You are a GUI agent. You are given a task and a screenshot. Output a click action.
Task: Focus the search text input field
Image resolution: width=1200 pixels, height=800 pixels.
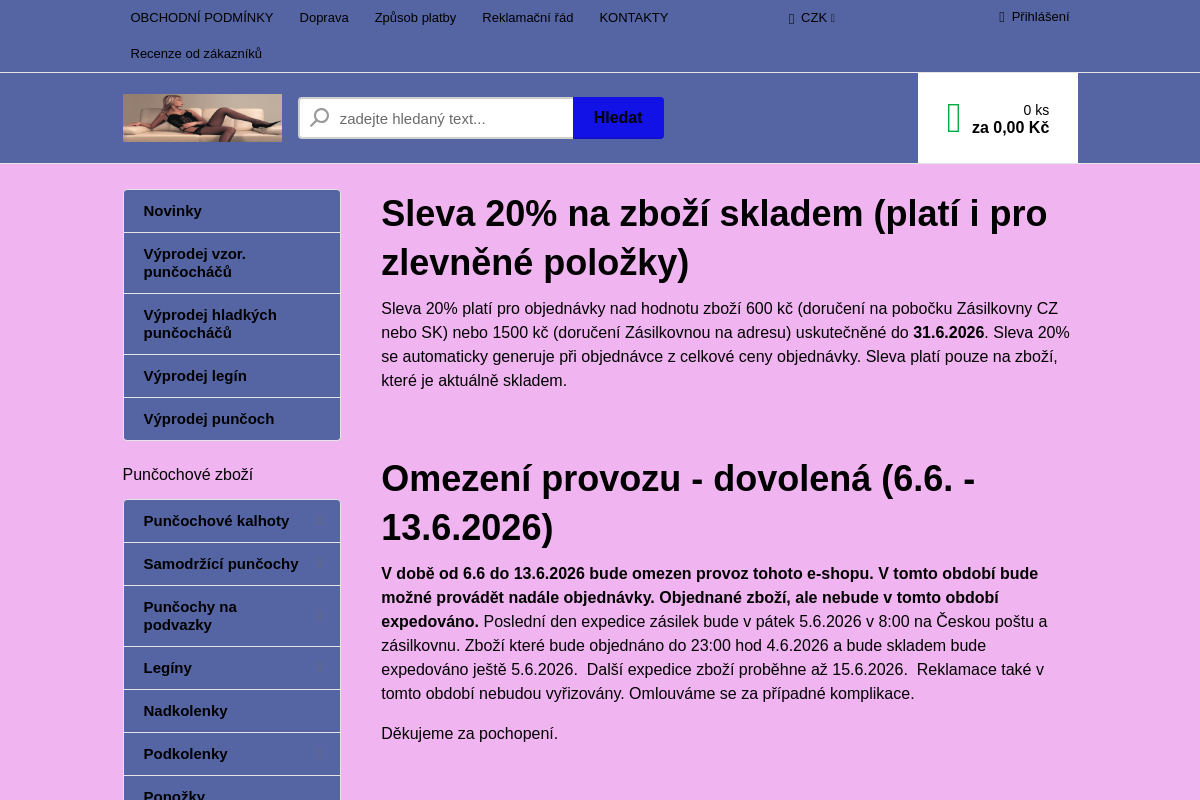pos(436,118)
